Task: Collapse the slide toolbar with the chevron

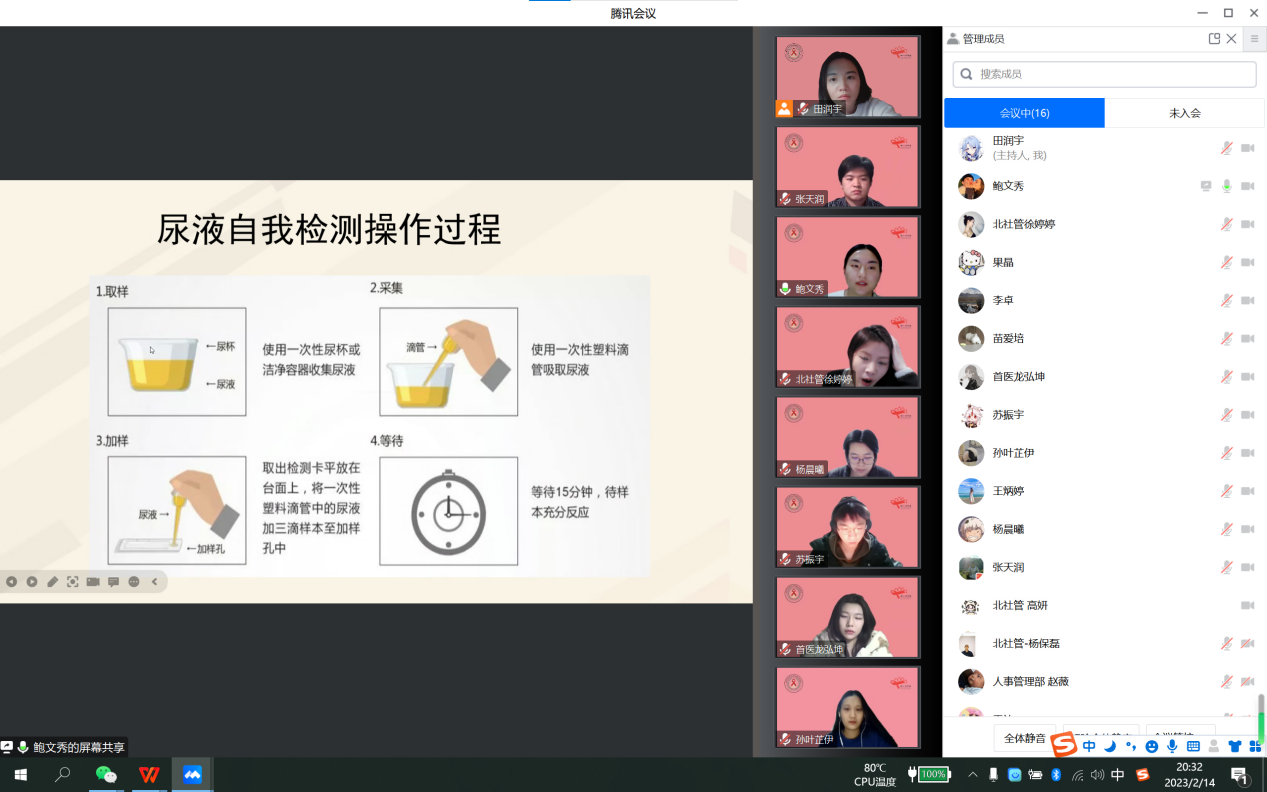Action: (155, 582)
